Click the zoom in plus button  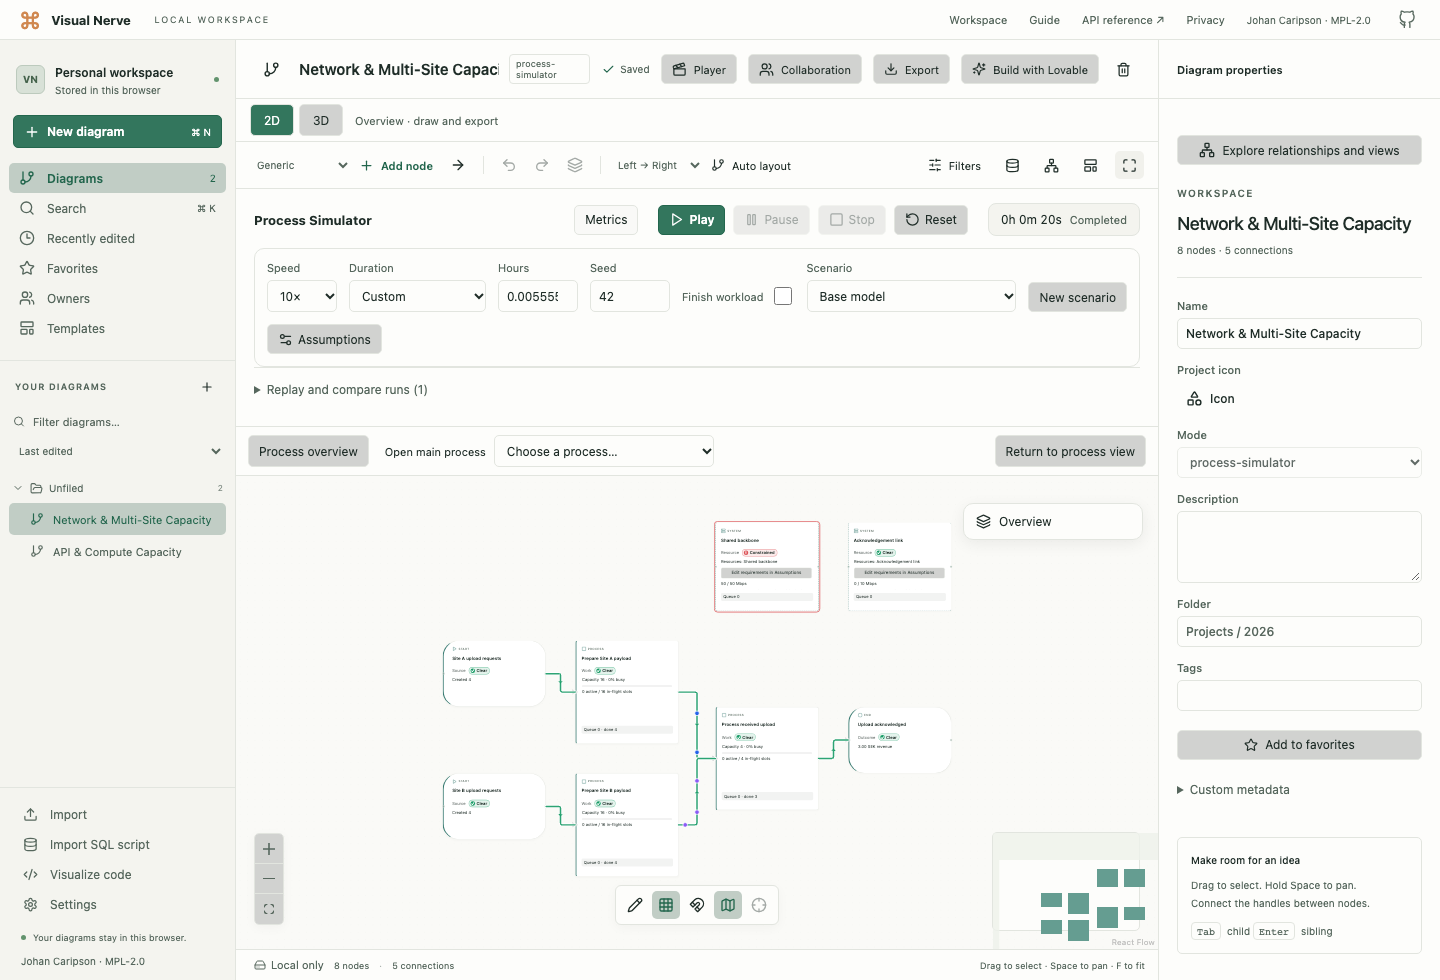(269, 849)
